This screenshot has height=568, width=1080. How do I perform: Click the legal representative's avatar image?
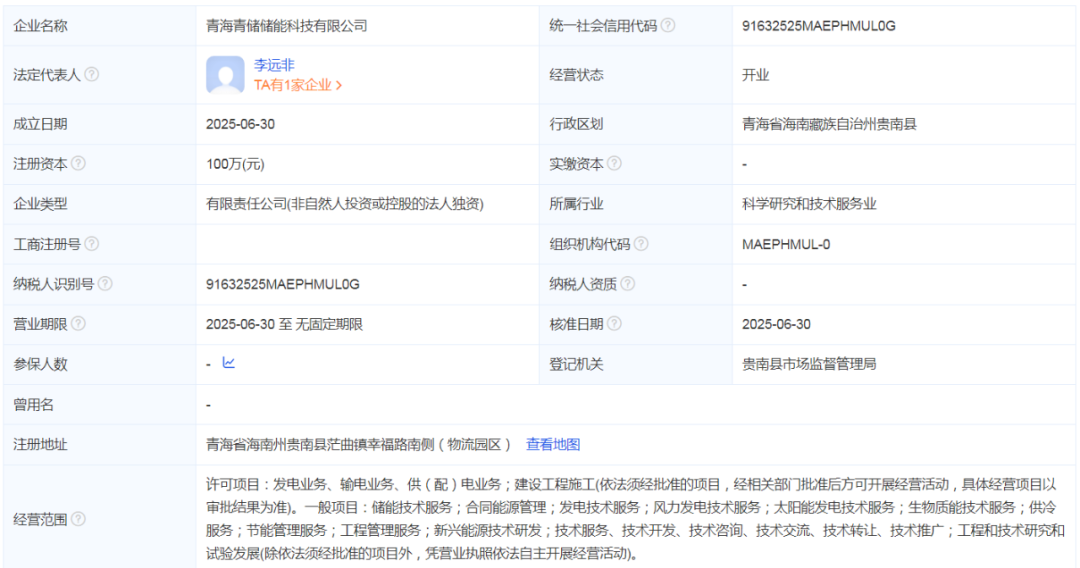(225, 75)
